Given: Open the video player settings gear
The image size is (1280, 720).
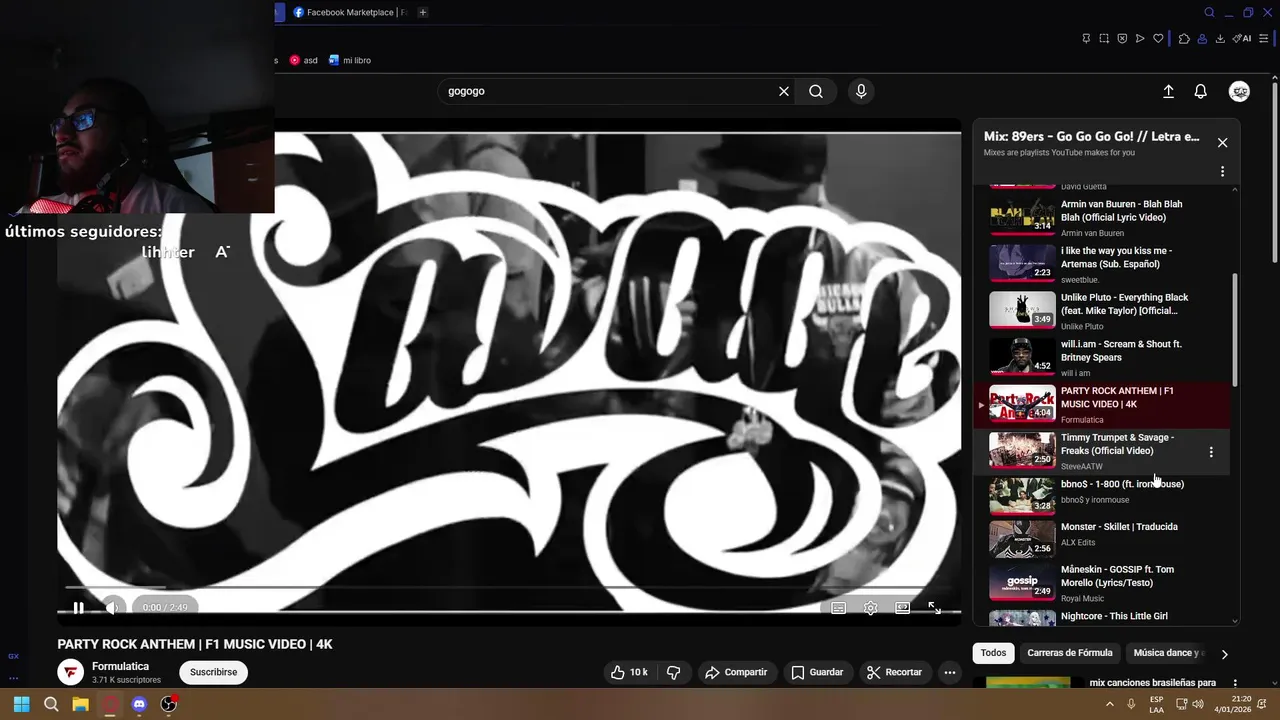Looking at the screenshot, I should (x=871, y=608).
